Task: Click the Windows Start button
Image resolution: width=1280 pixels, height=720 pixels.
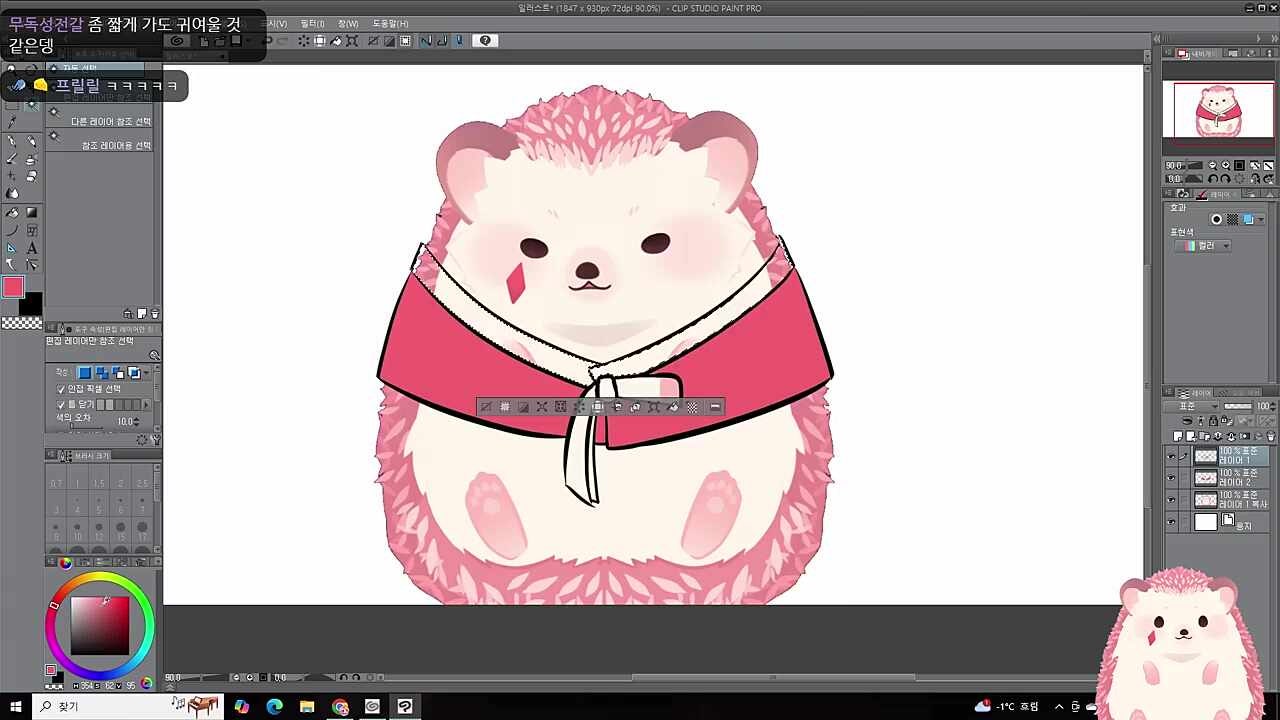Action: (15, 706)
